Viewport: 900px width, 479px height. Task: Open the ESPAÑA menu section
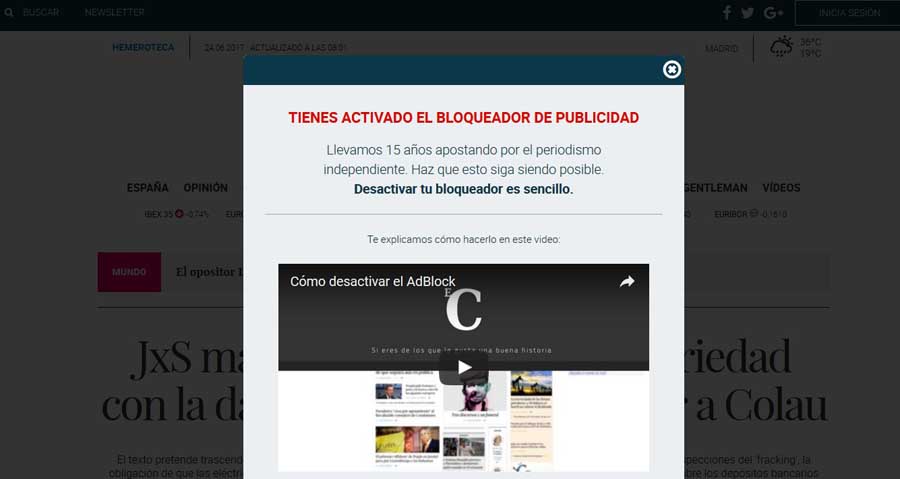(148, 188)
